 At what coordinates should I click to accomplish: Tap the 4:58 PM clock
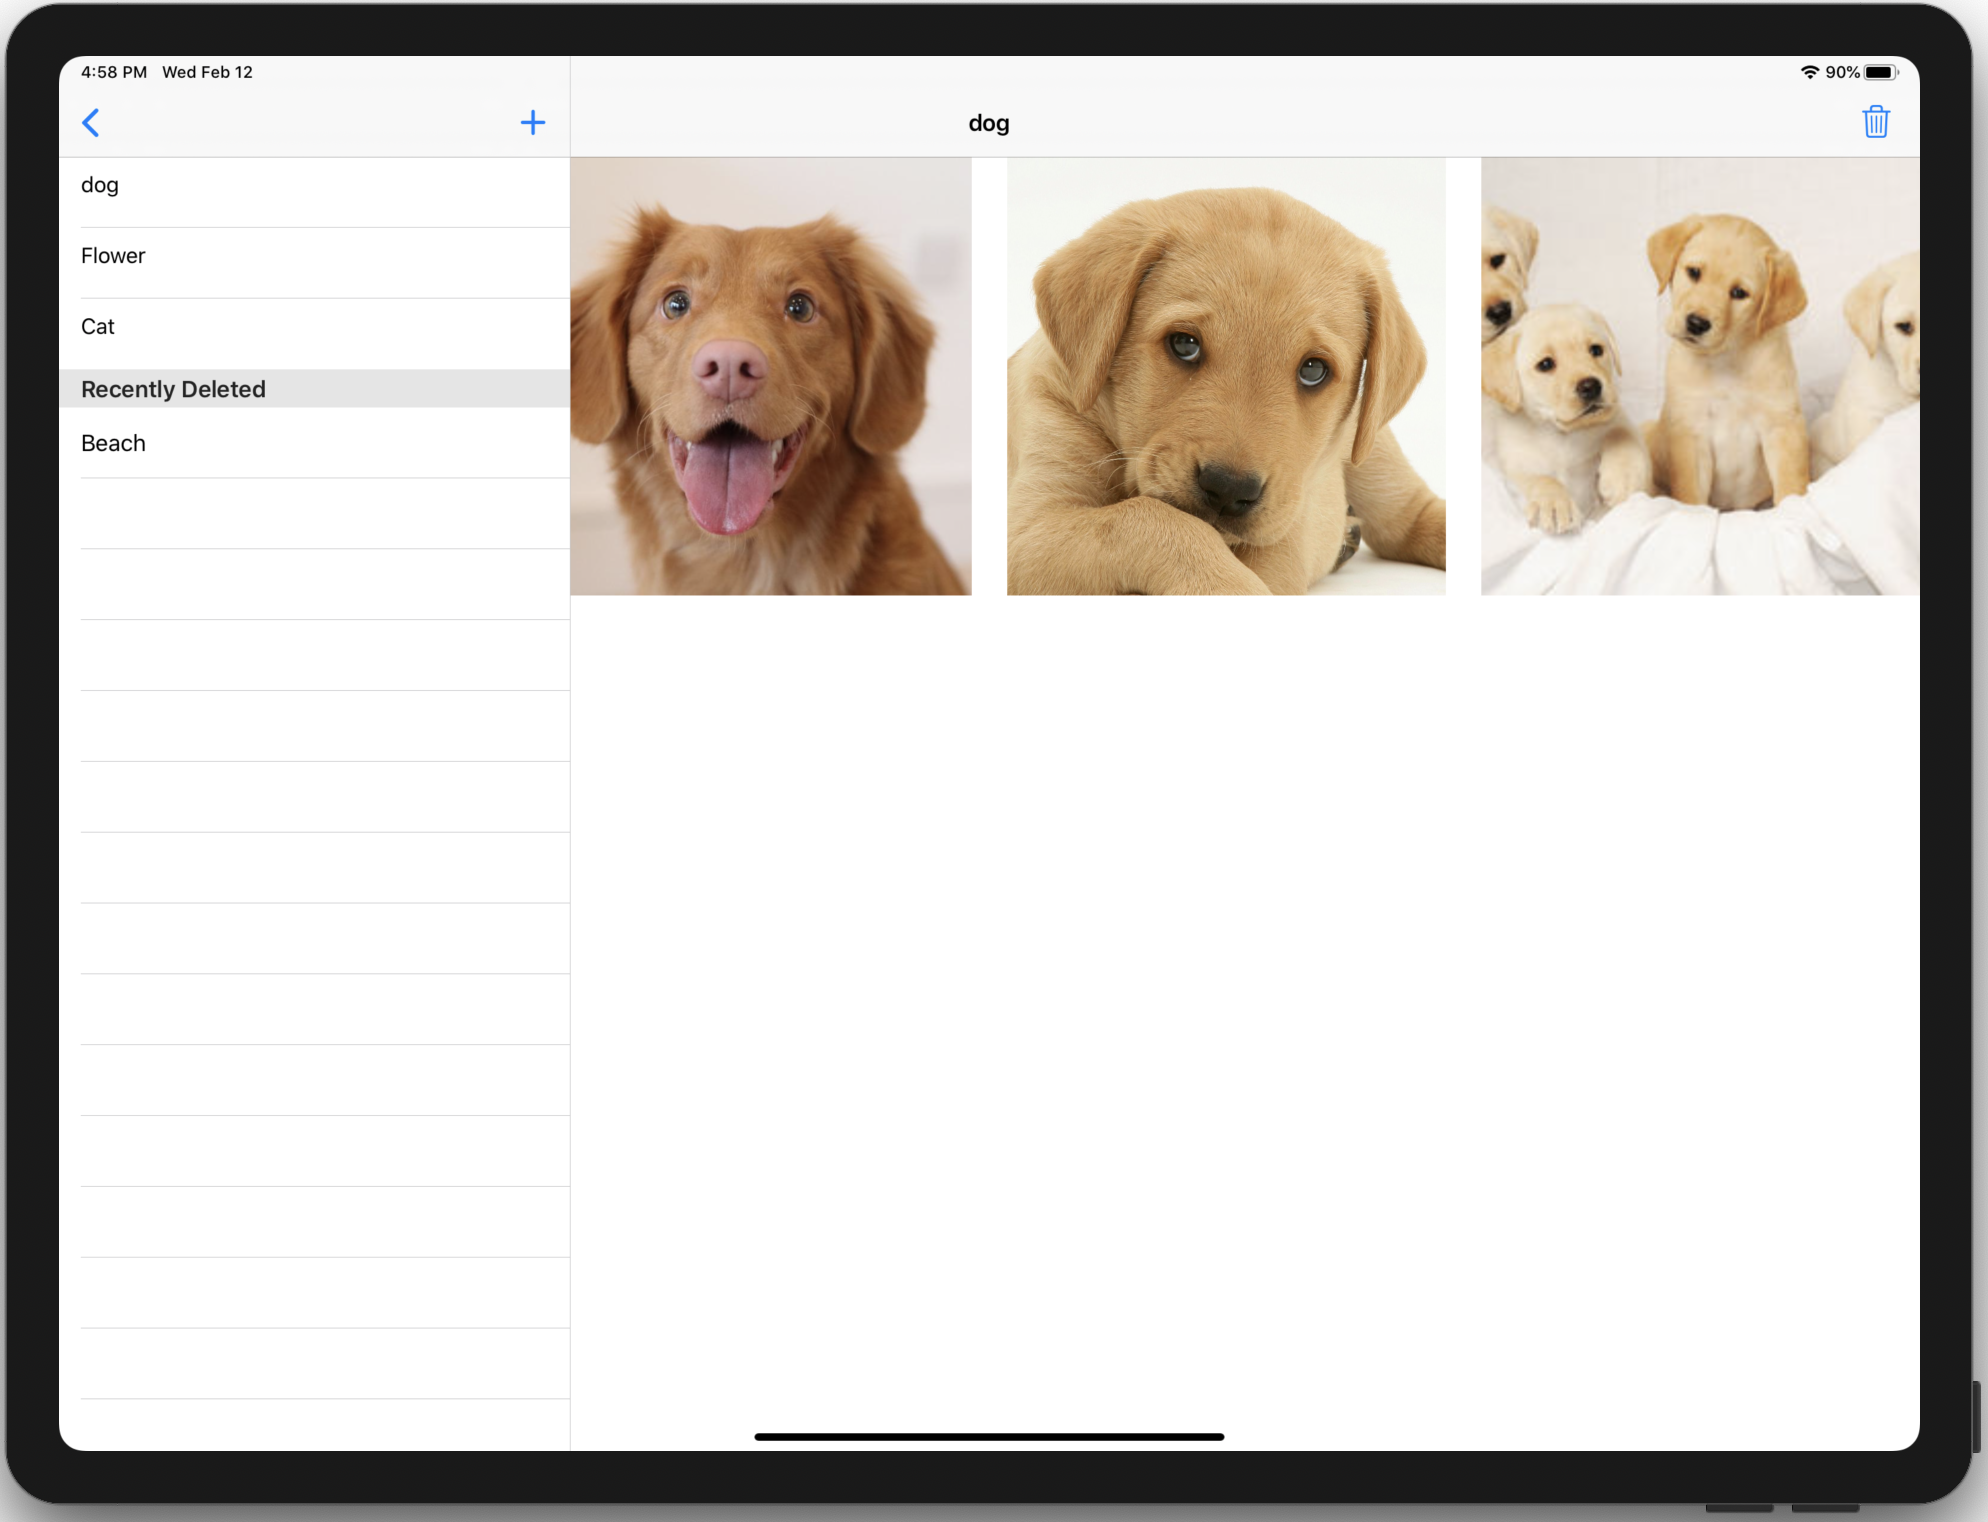[x=114, y=72]
